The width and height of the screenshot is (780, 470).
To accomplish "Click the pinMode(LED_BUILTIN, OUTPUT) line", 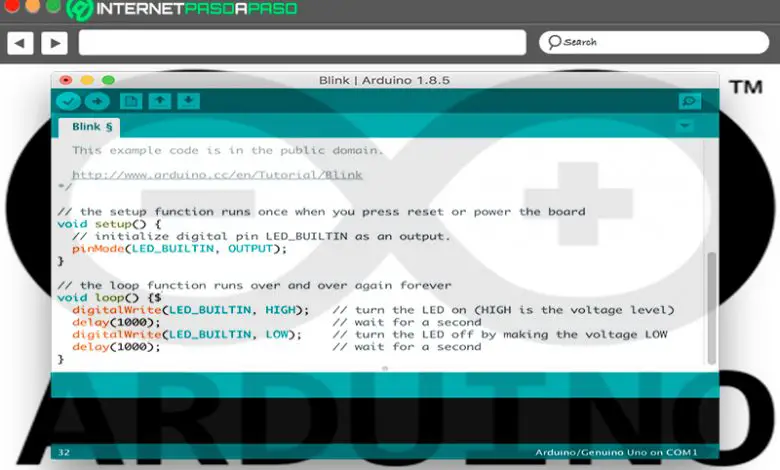I will click(180, 249).
